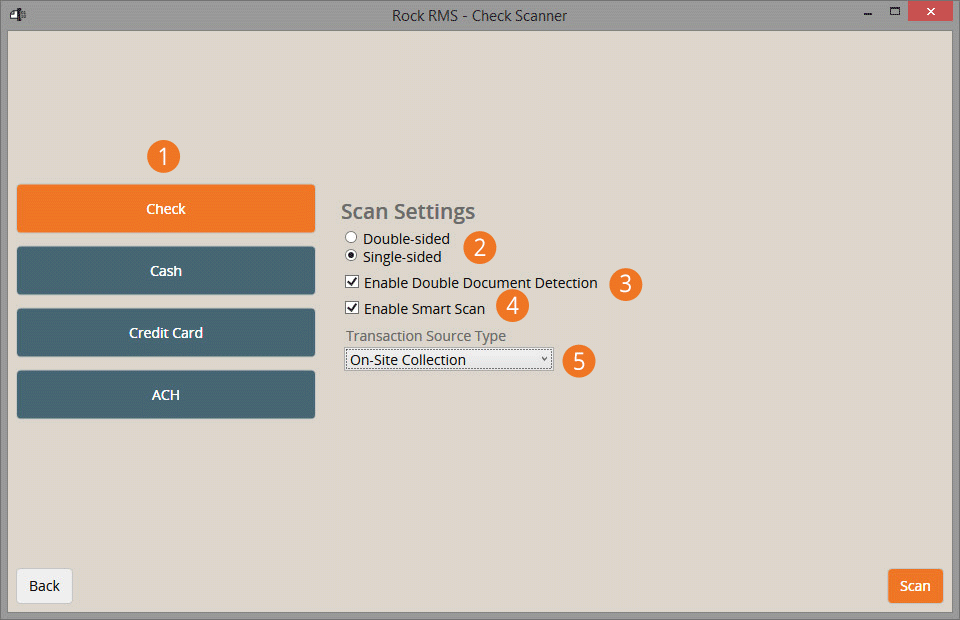This screenshot has height=620, width=960.
Task: Click the orange number 1 badge
Action: [x=163, y=156]
